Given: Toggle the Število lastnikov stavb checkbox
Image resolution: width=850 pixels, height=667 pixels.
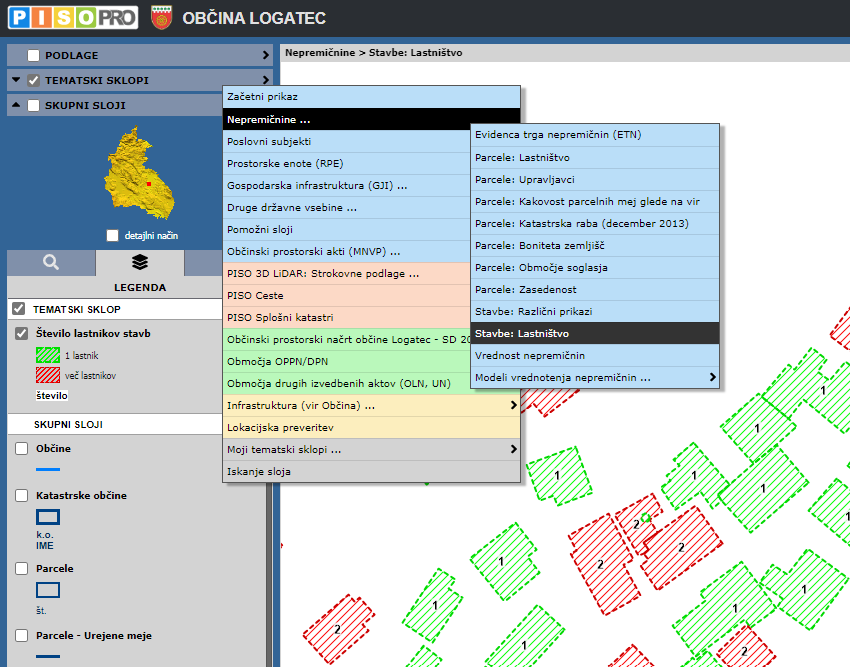Looking at the screenshot, I should [22, 333].
